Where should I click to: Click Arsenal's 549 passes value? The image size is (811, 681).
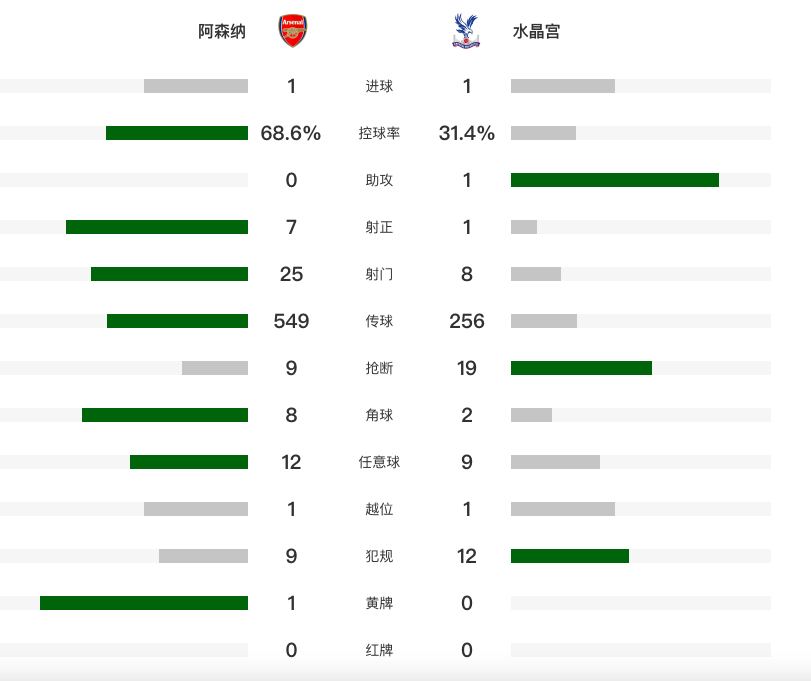pyautogui.click(x=291, y=321)
